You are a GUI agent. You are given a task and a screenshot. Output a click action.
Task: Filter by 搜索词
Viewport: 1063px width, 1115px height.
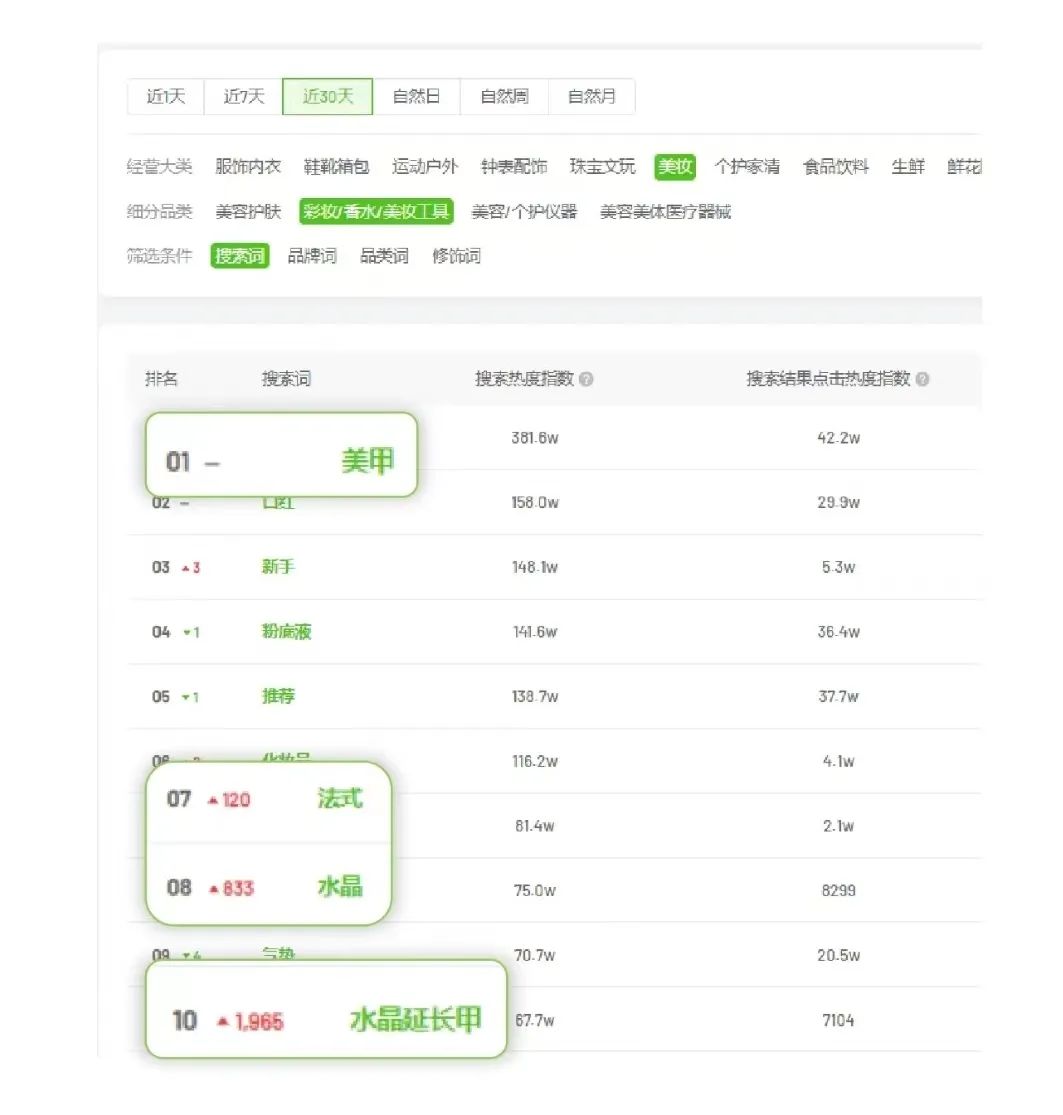pyautogui.click(x=240, y=255)
